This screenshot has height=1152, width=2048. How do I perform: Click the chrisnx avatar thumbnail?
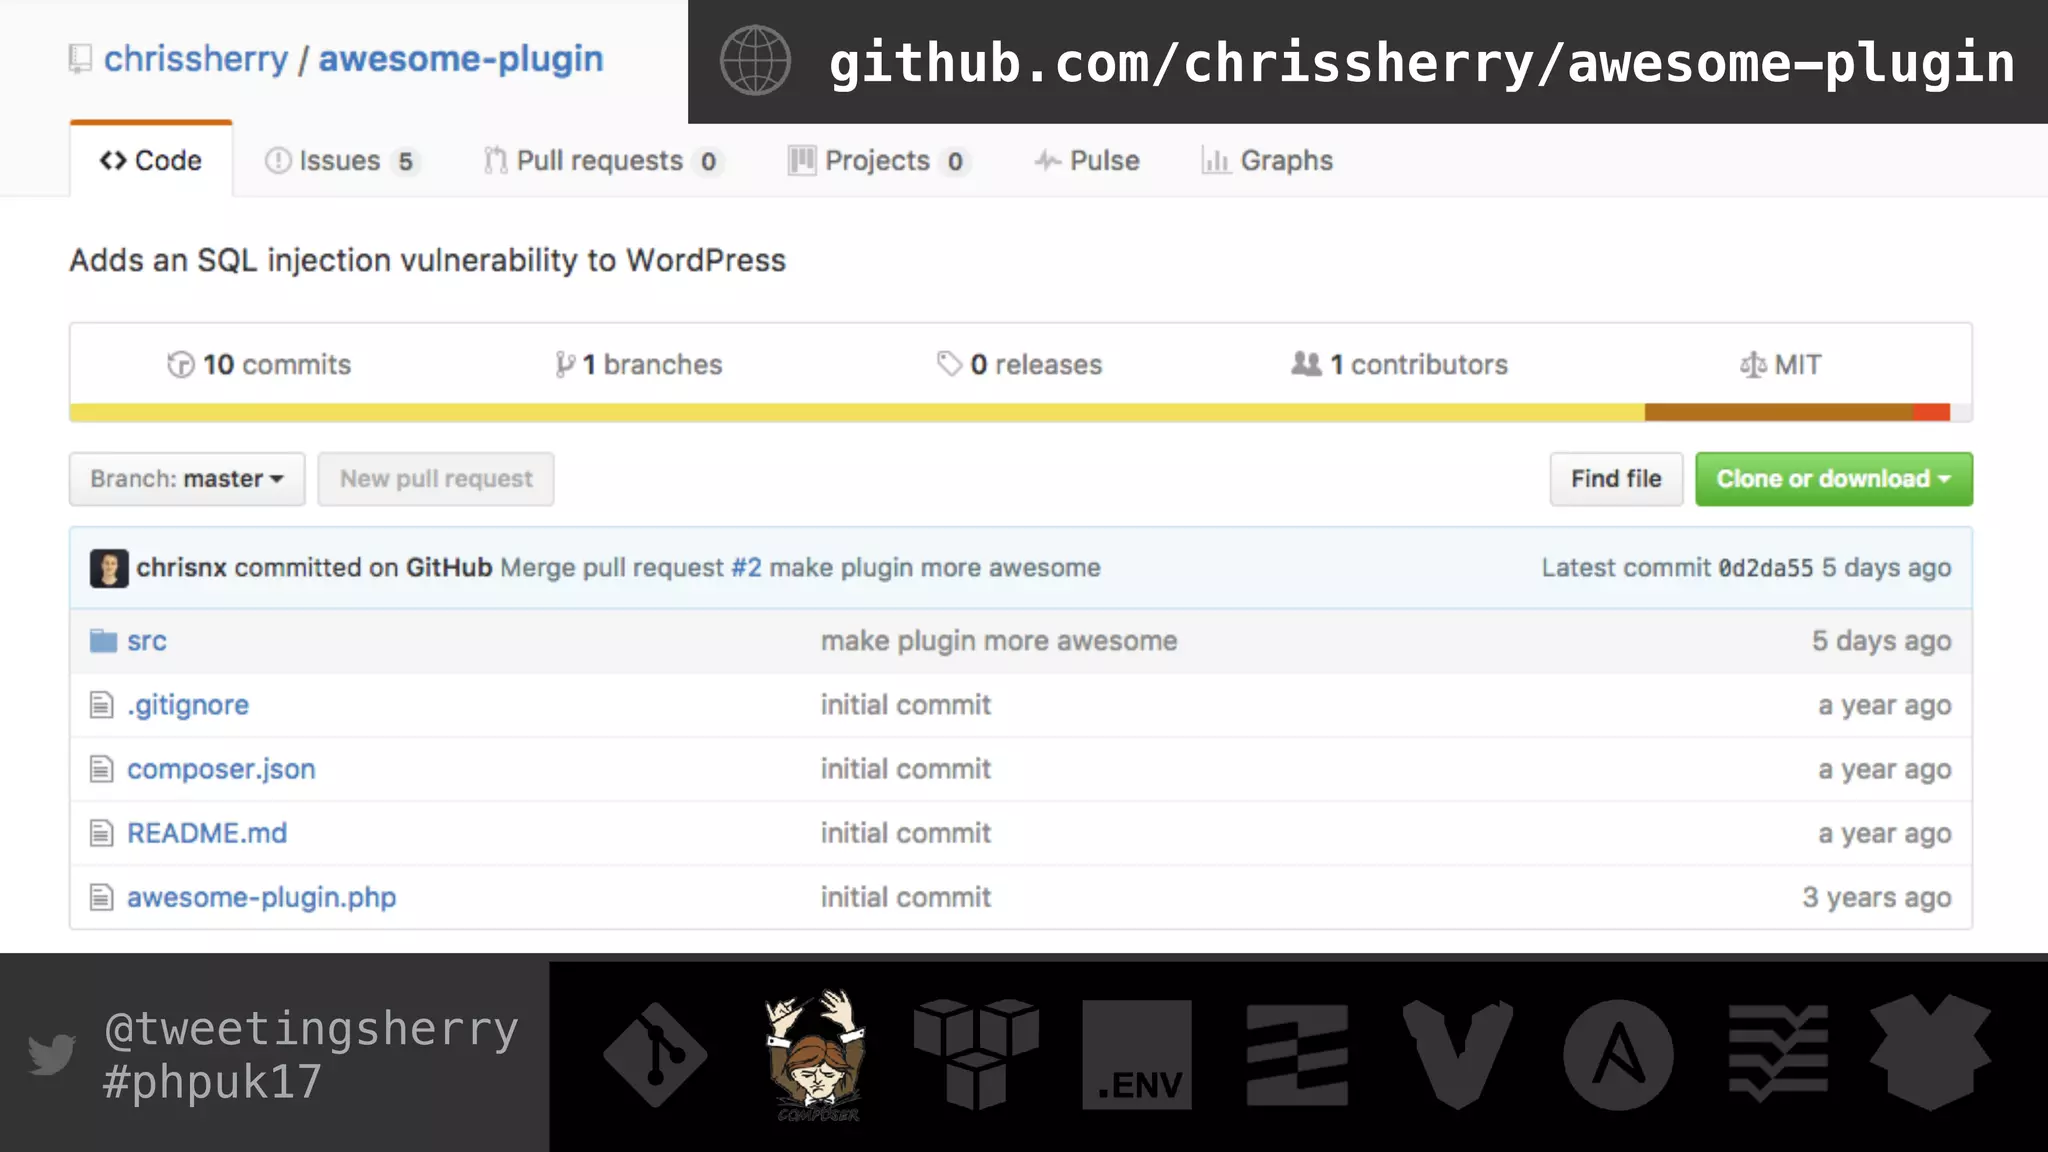point(109,568)
